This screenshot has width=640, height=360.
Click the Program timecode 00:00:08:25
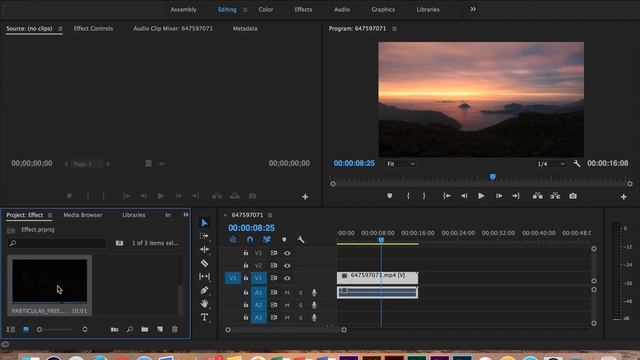(354, 163)
